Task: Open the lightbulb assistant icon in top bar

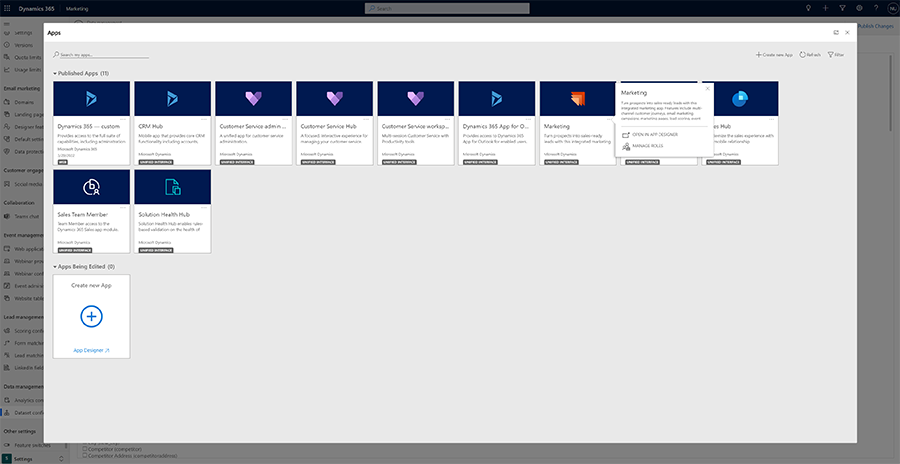Action: coord(808,9)
